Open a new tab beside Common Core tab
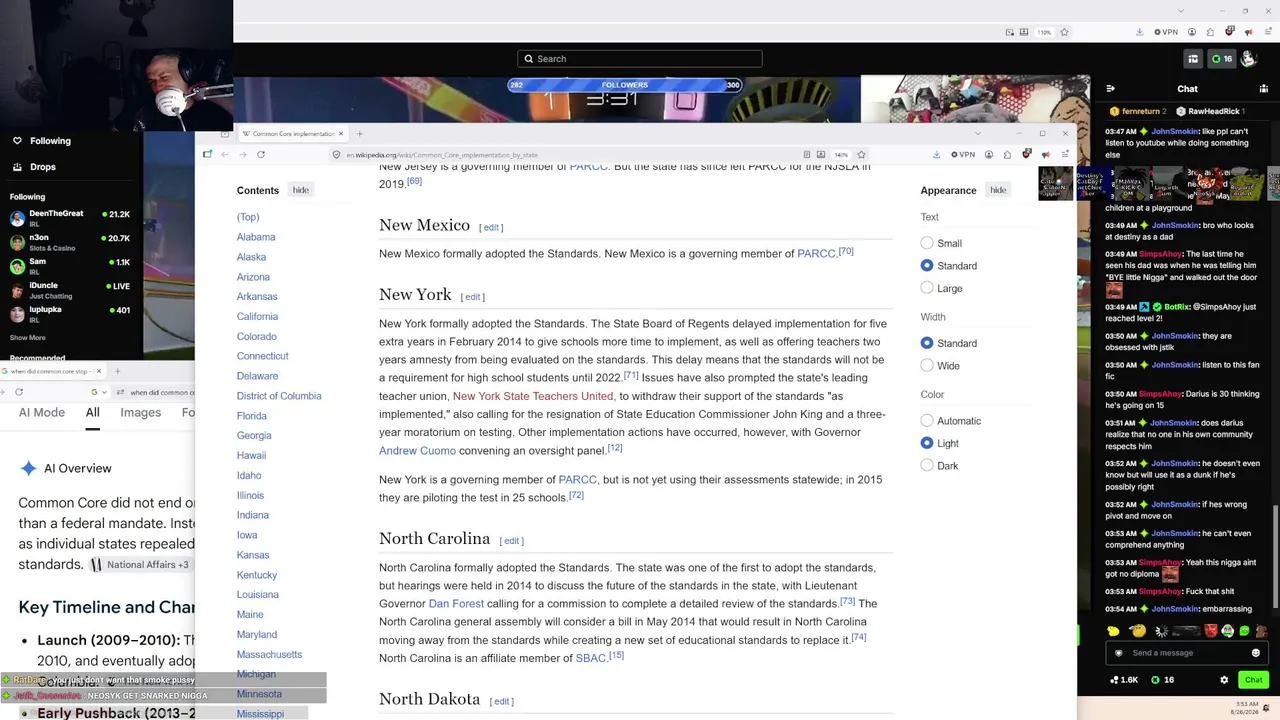 [x=360, y=133]
